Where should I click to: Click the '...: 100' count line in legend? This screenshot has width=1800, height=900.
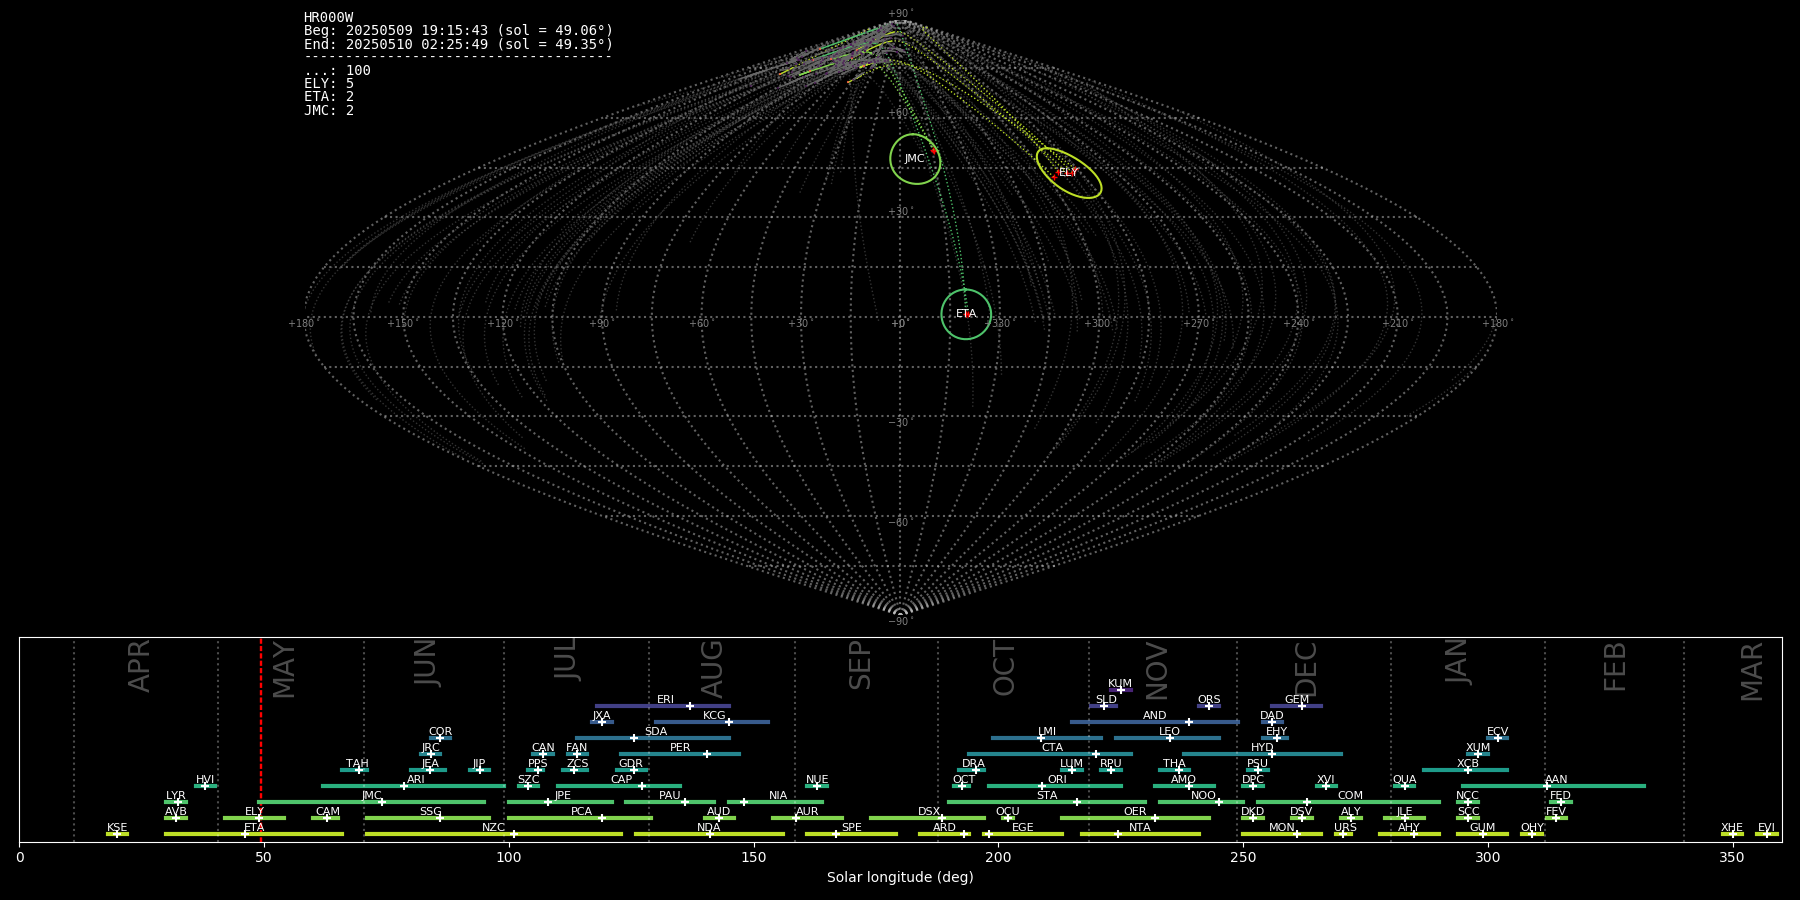click(337, 71)
